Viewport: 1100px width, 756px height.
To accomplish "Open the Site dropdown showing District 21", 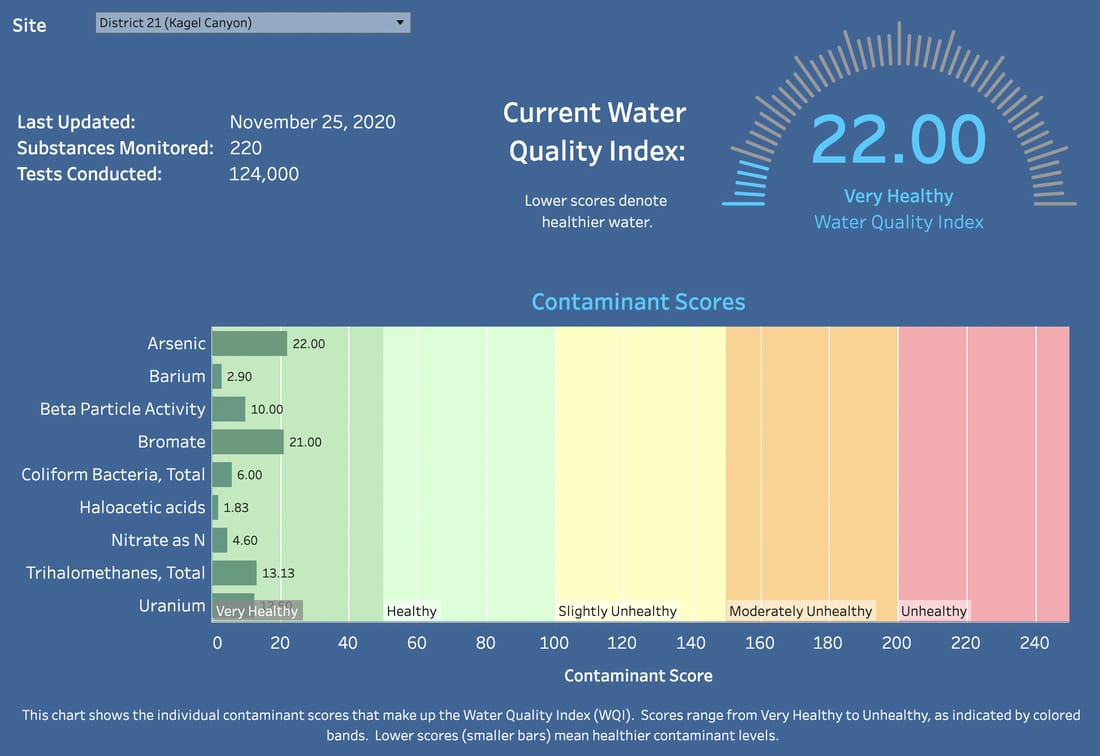I will [x=253, y=22].
